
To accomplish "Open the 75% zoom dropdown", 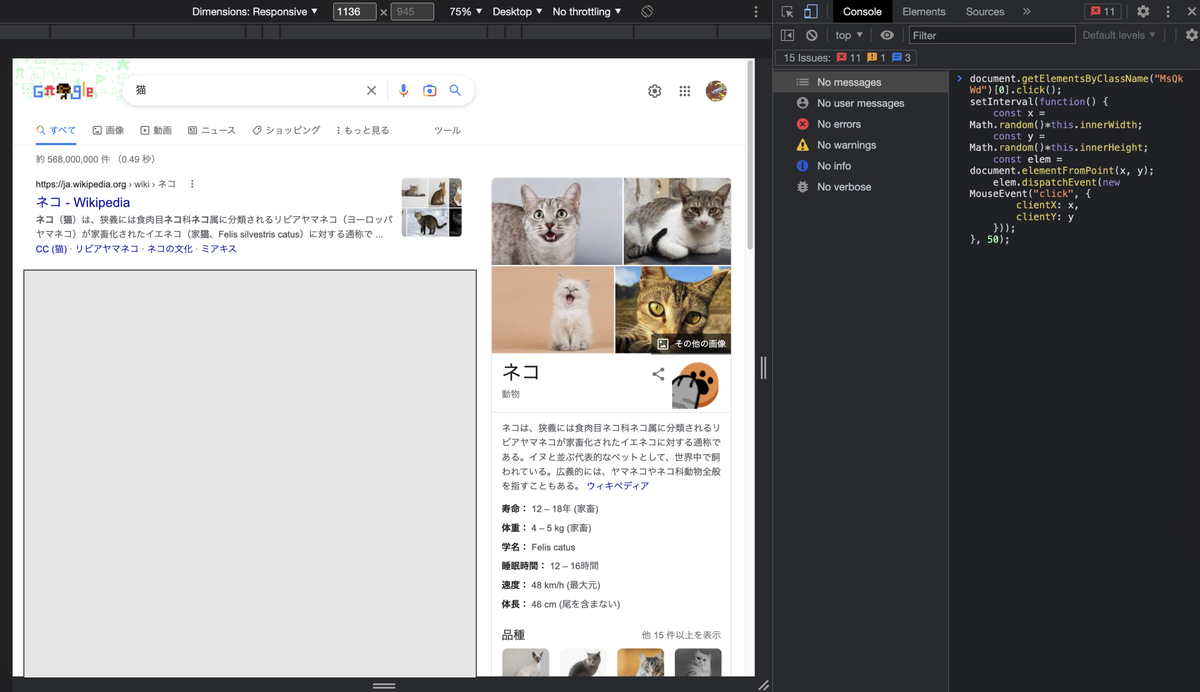I will 465,12.
